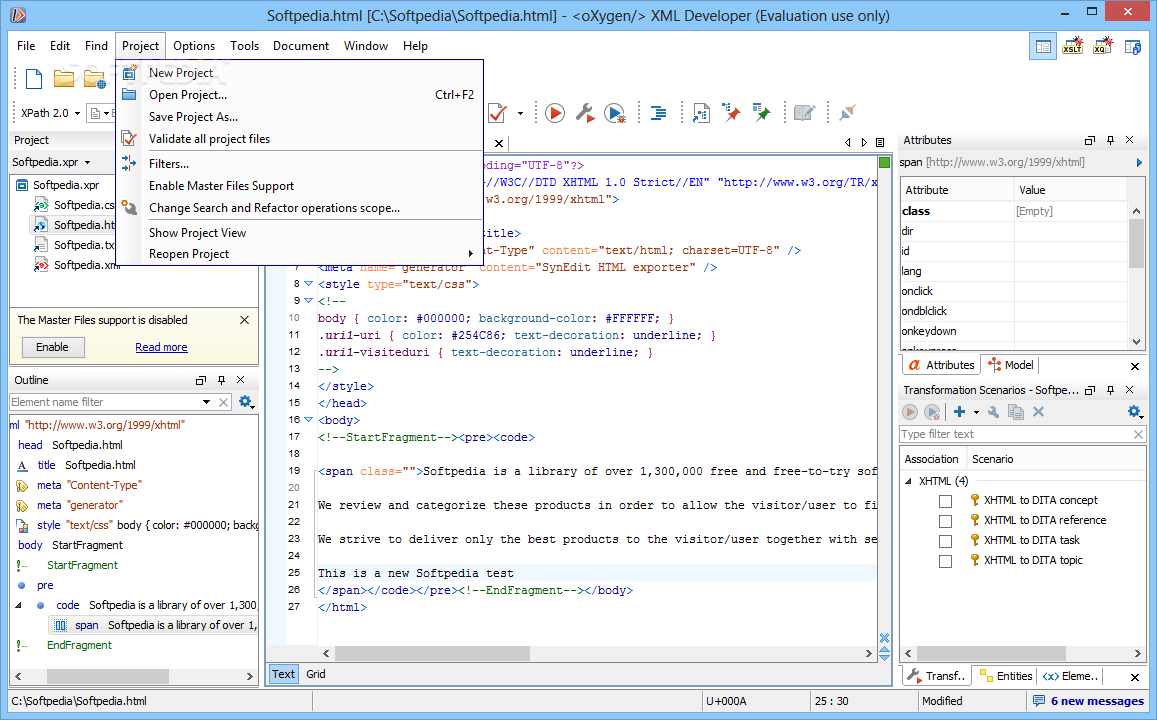
Task: Collapse the code node in Outline
Action: click(x=18, y=605)
